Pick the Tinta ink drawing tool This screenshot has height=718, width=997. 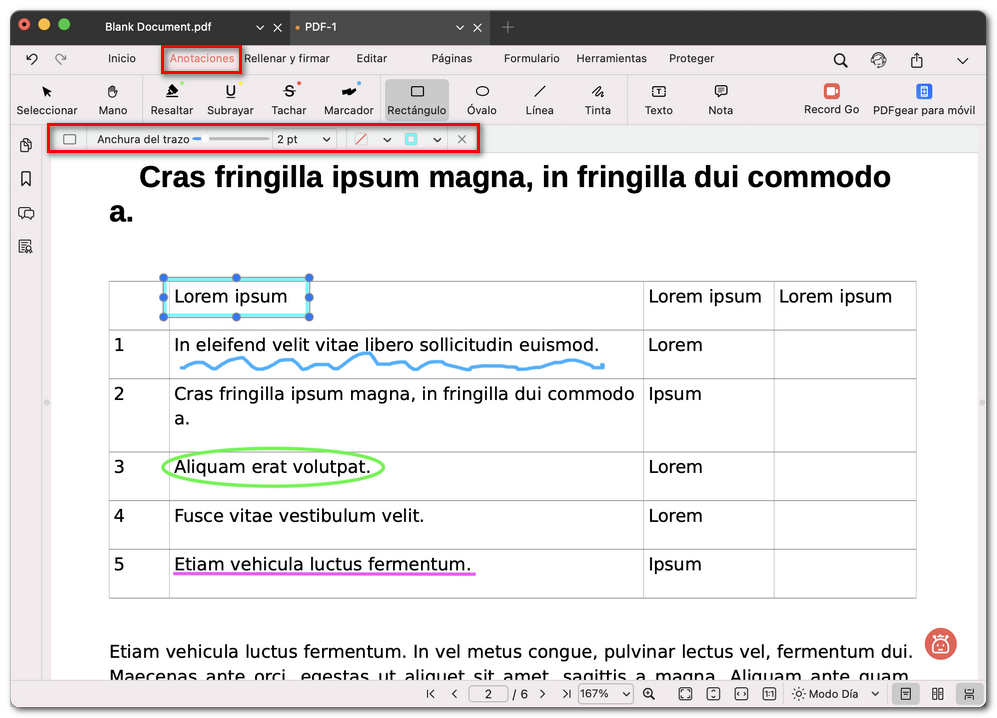(597, 100)
